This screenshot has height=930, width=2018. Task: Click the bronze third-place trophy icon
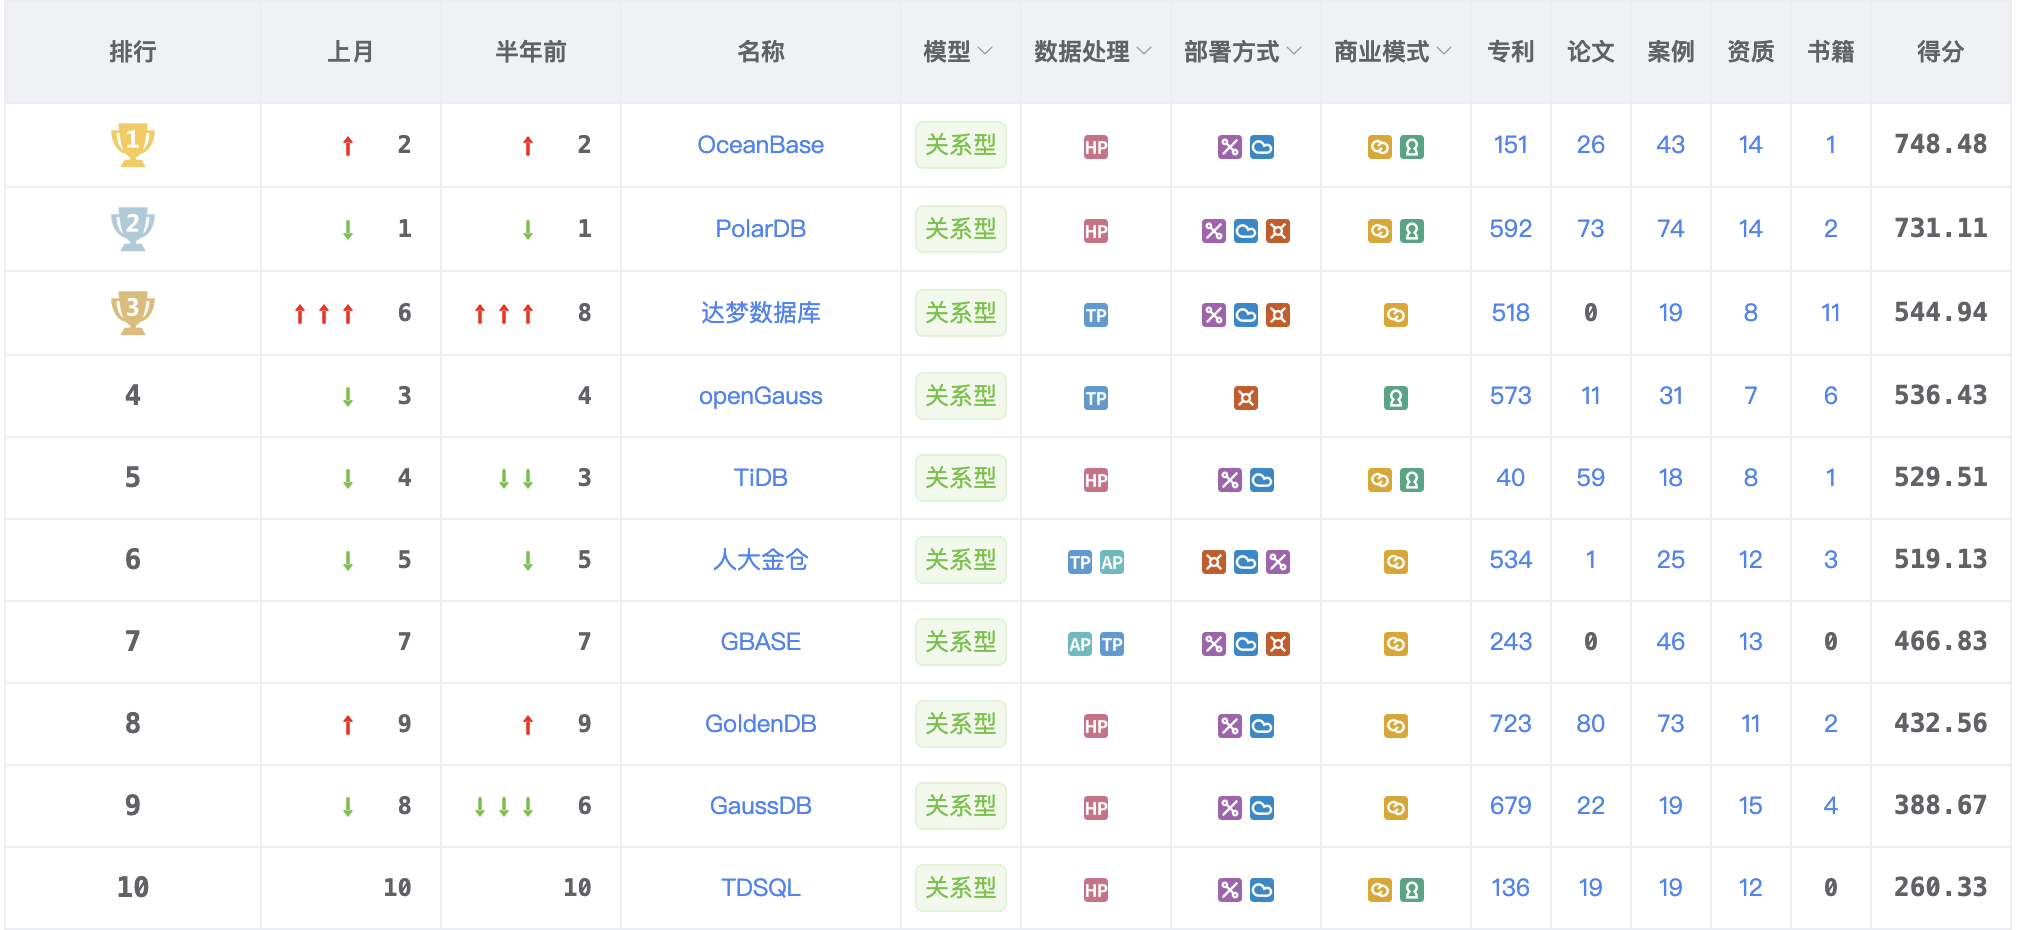[x=132, y=313]
